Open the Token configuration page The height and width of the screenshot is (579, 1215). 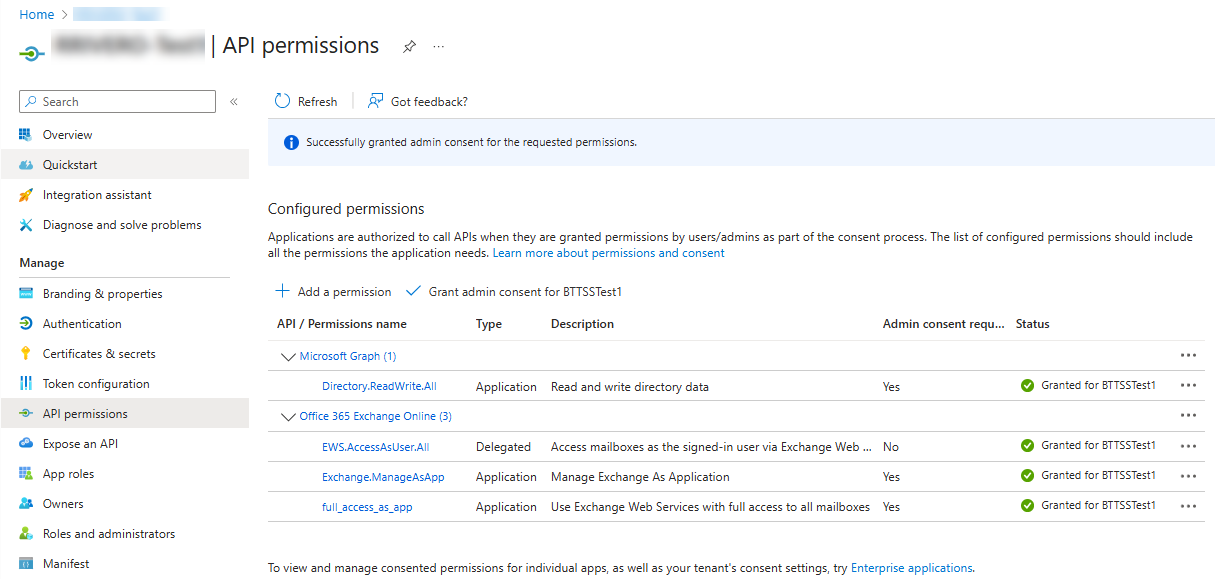tap(96, 384)
